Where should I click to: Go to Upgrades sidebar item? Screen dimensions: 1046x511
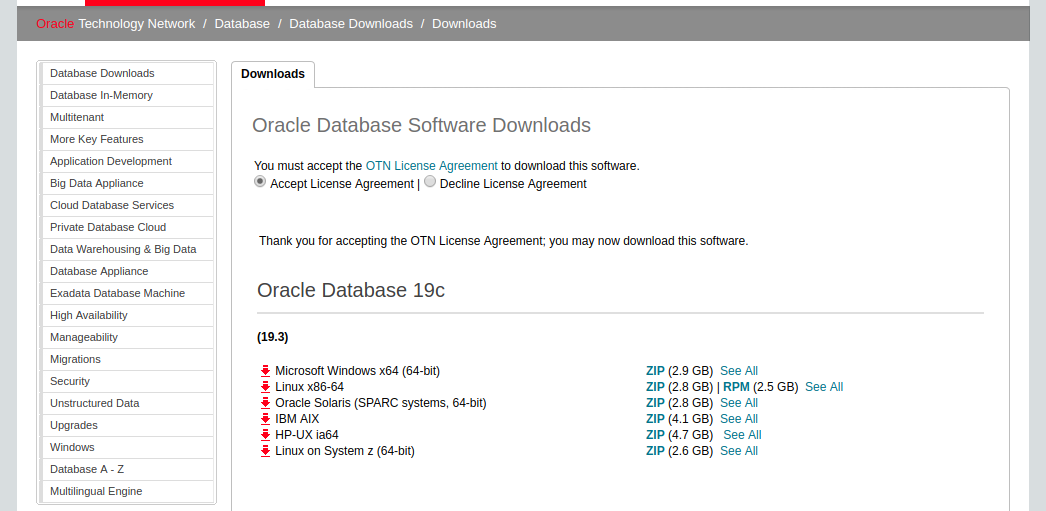[127, 426]
